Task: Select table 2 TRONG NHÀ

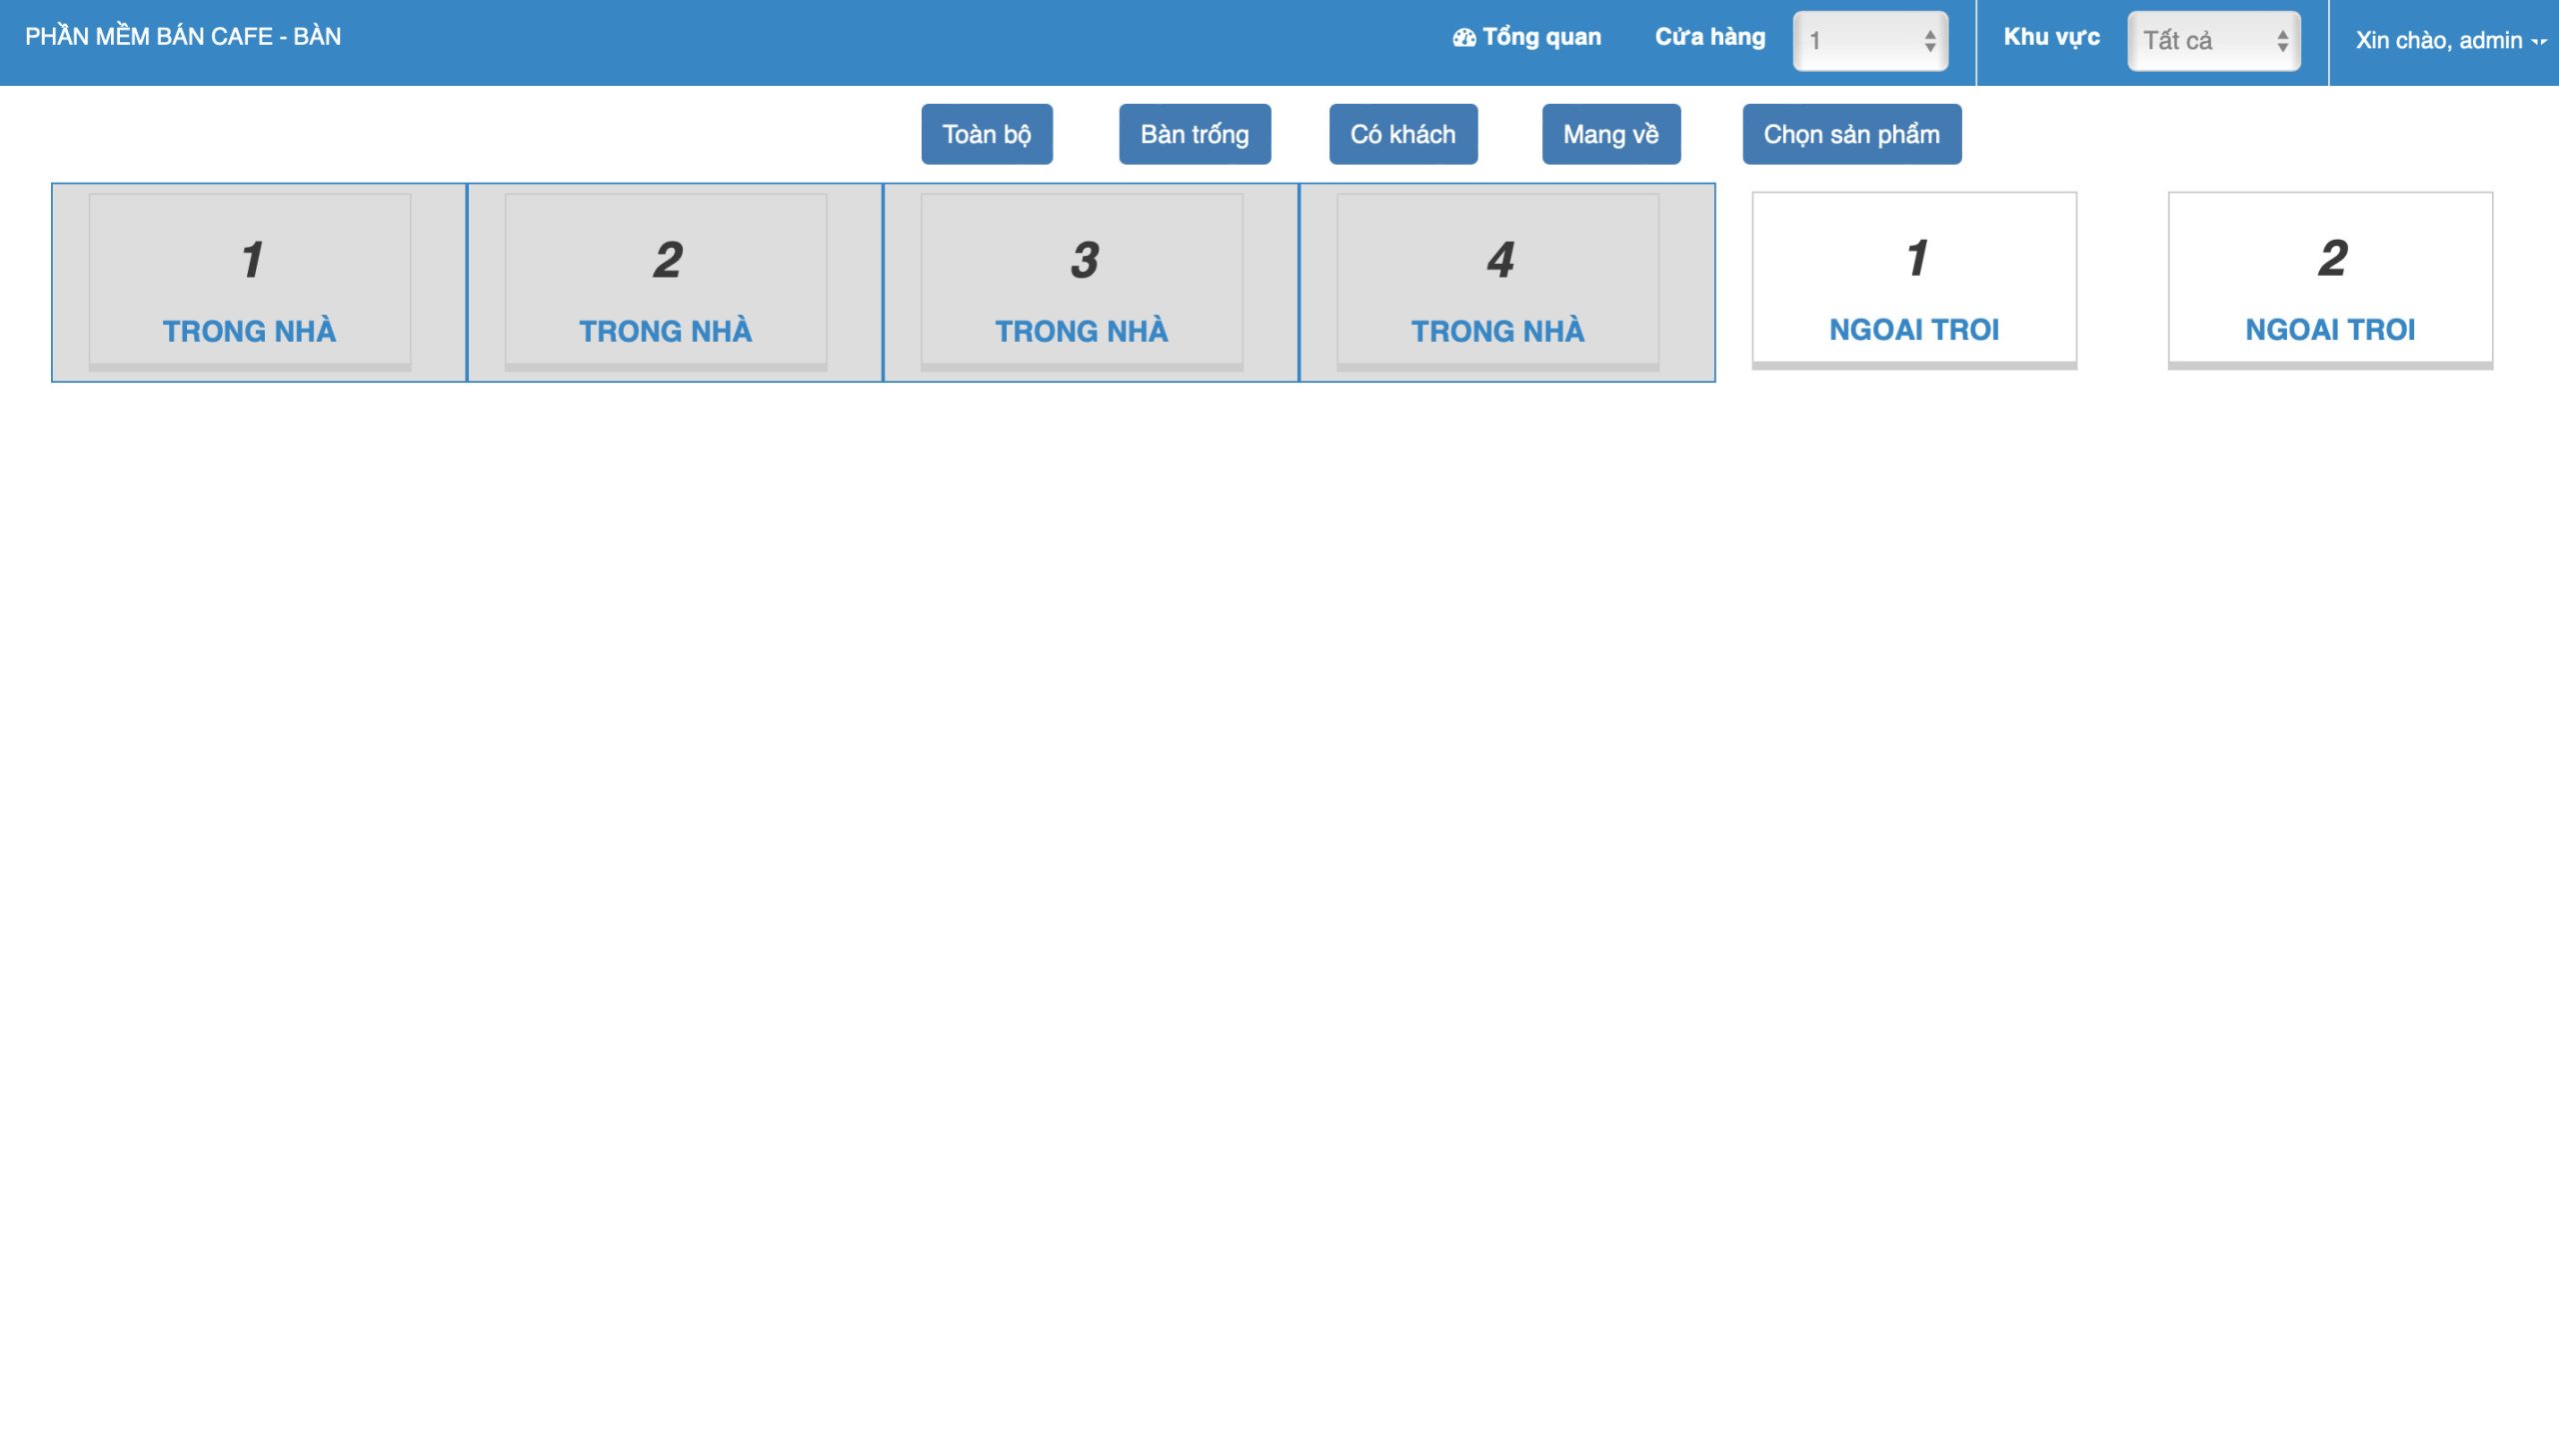Action: coord(666,282)
